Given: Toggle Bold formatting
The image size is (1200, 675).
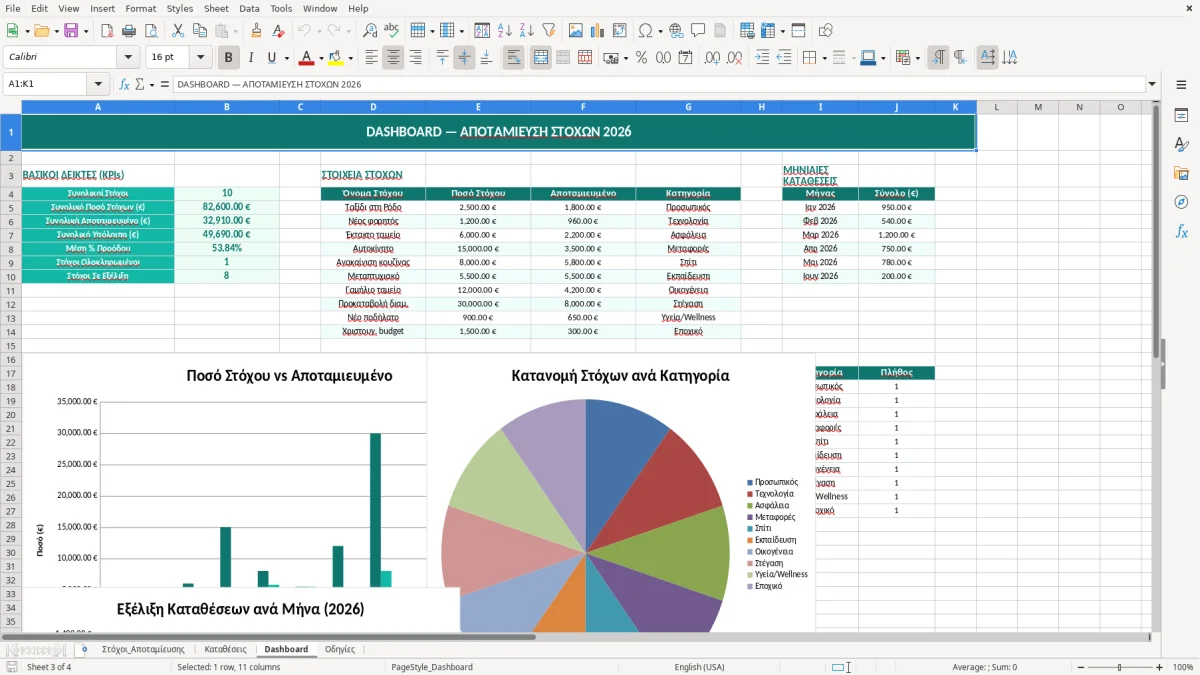Looking at the screenshot, I should (228, 58).
